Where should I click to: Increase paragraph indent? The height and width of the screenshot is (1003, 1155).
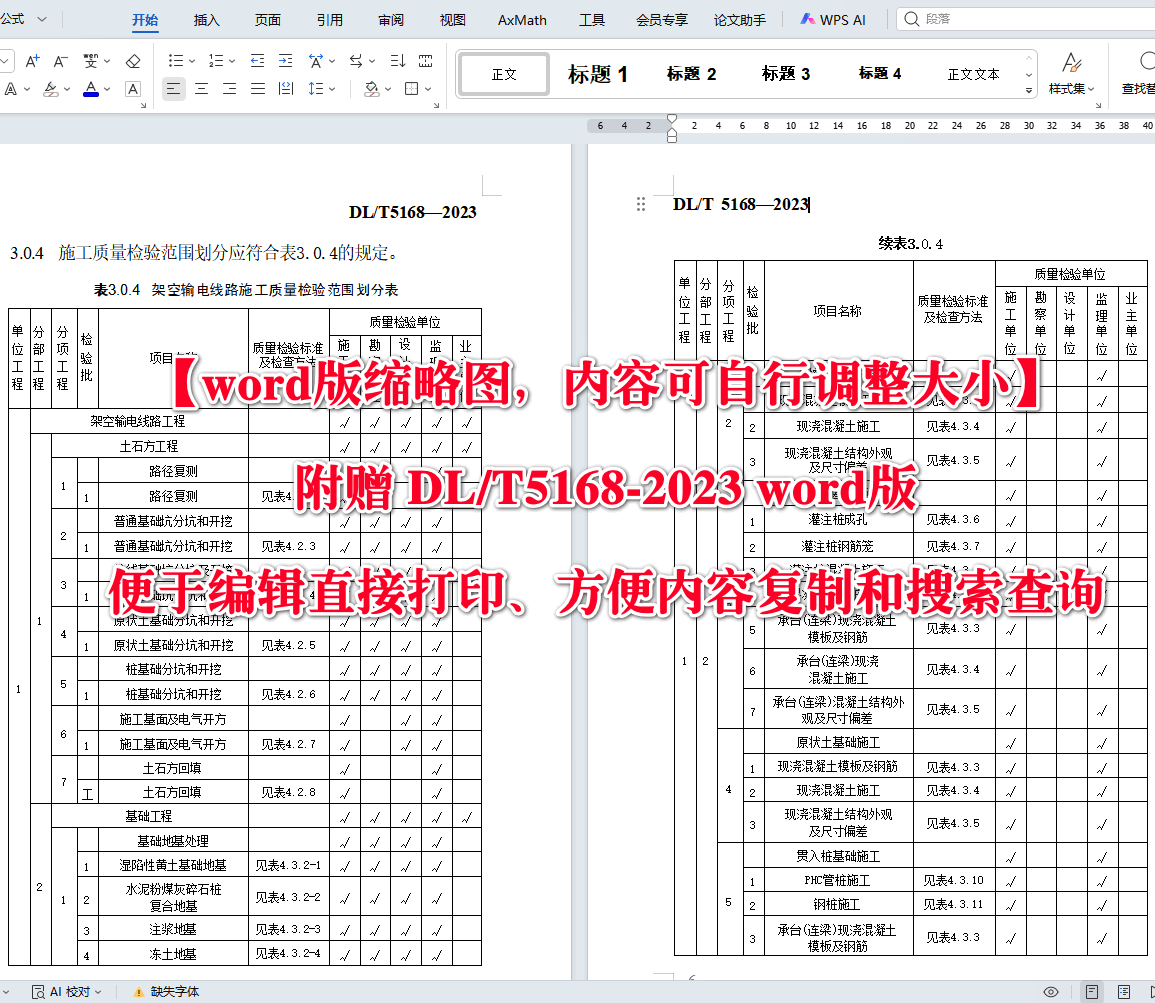[285, 61]
